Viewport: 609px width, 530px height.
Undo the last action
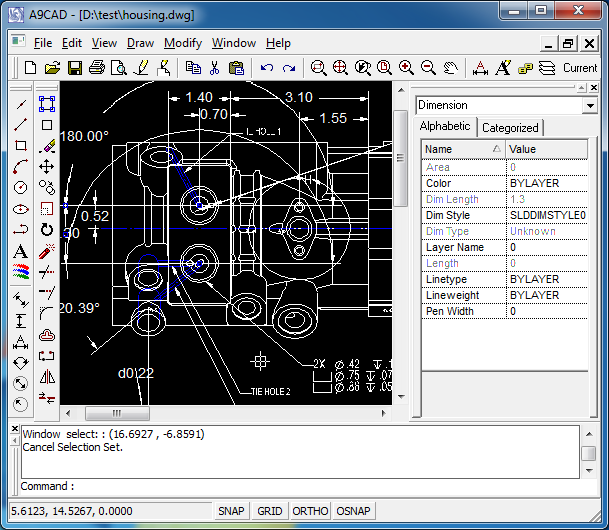coord(267,68)
